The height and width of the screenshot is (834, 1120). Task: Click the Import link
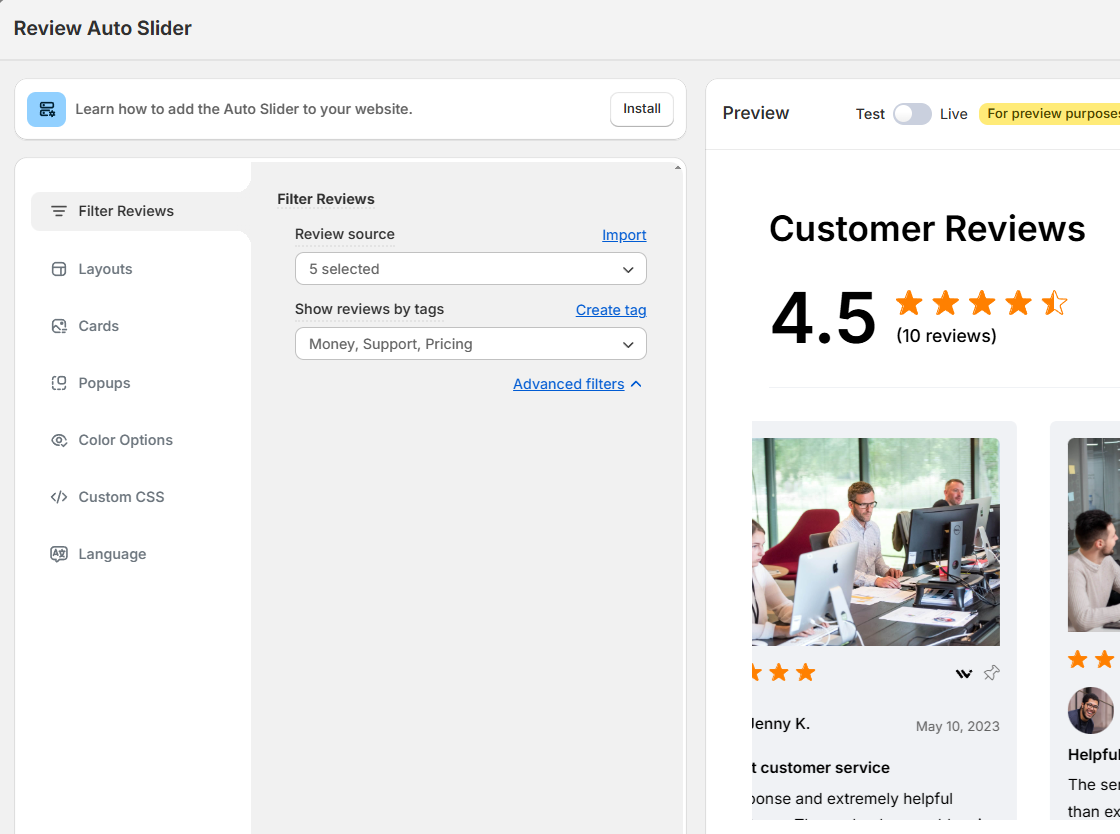(624, 235)
